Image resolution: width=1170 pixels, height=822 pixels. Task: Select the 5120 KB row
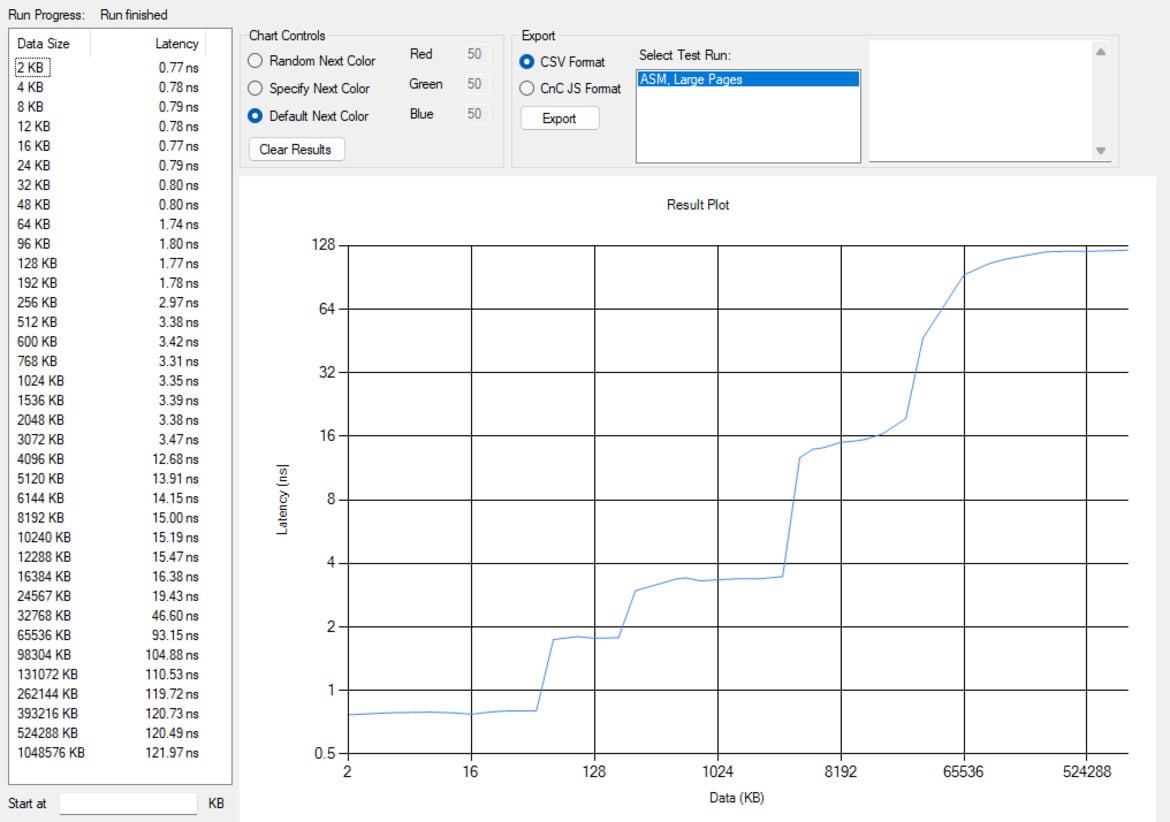click(108, 479)
